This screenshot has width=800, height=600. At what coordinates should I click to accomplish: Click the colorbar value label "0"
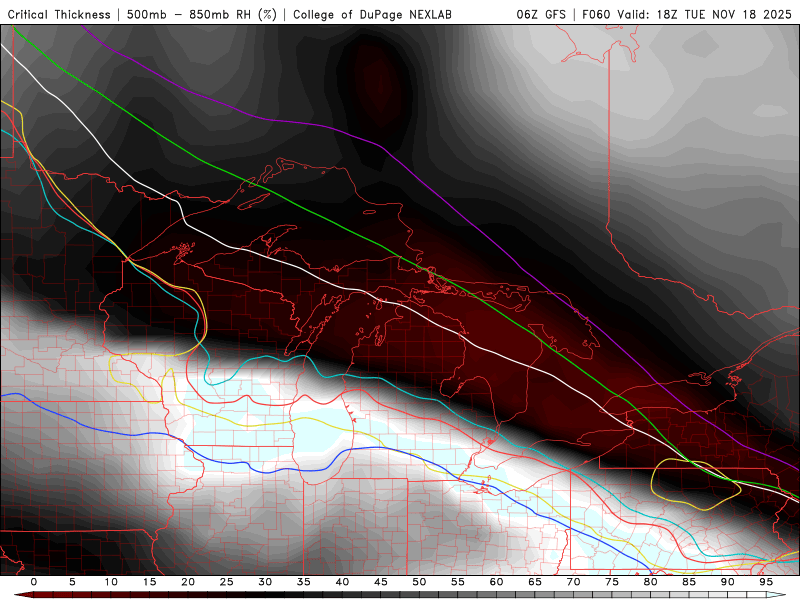coord(34,582)
